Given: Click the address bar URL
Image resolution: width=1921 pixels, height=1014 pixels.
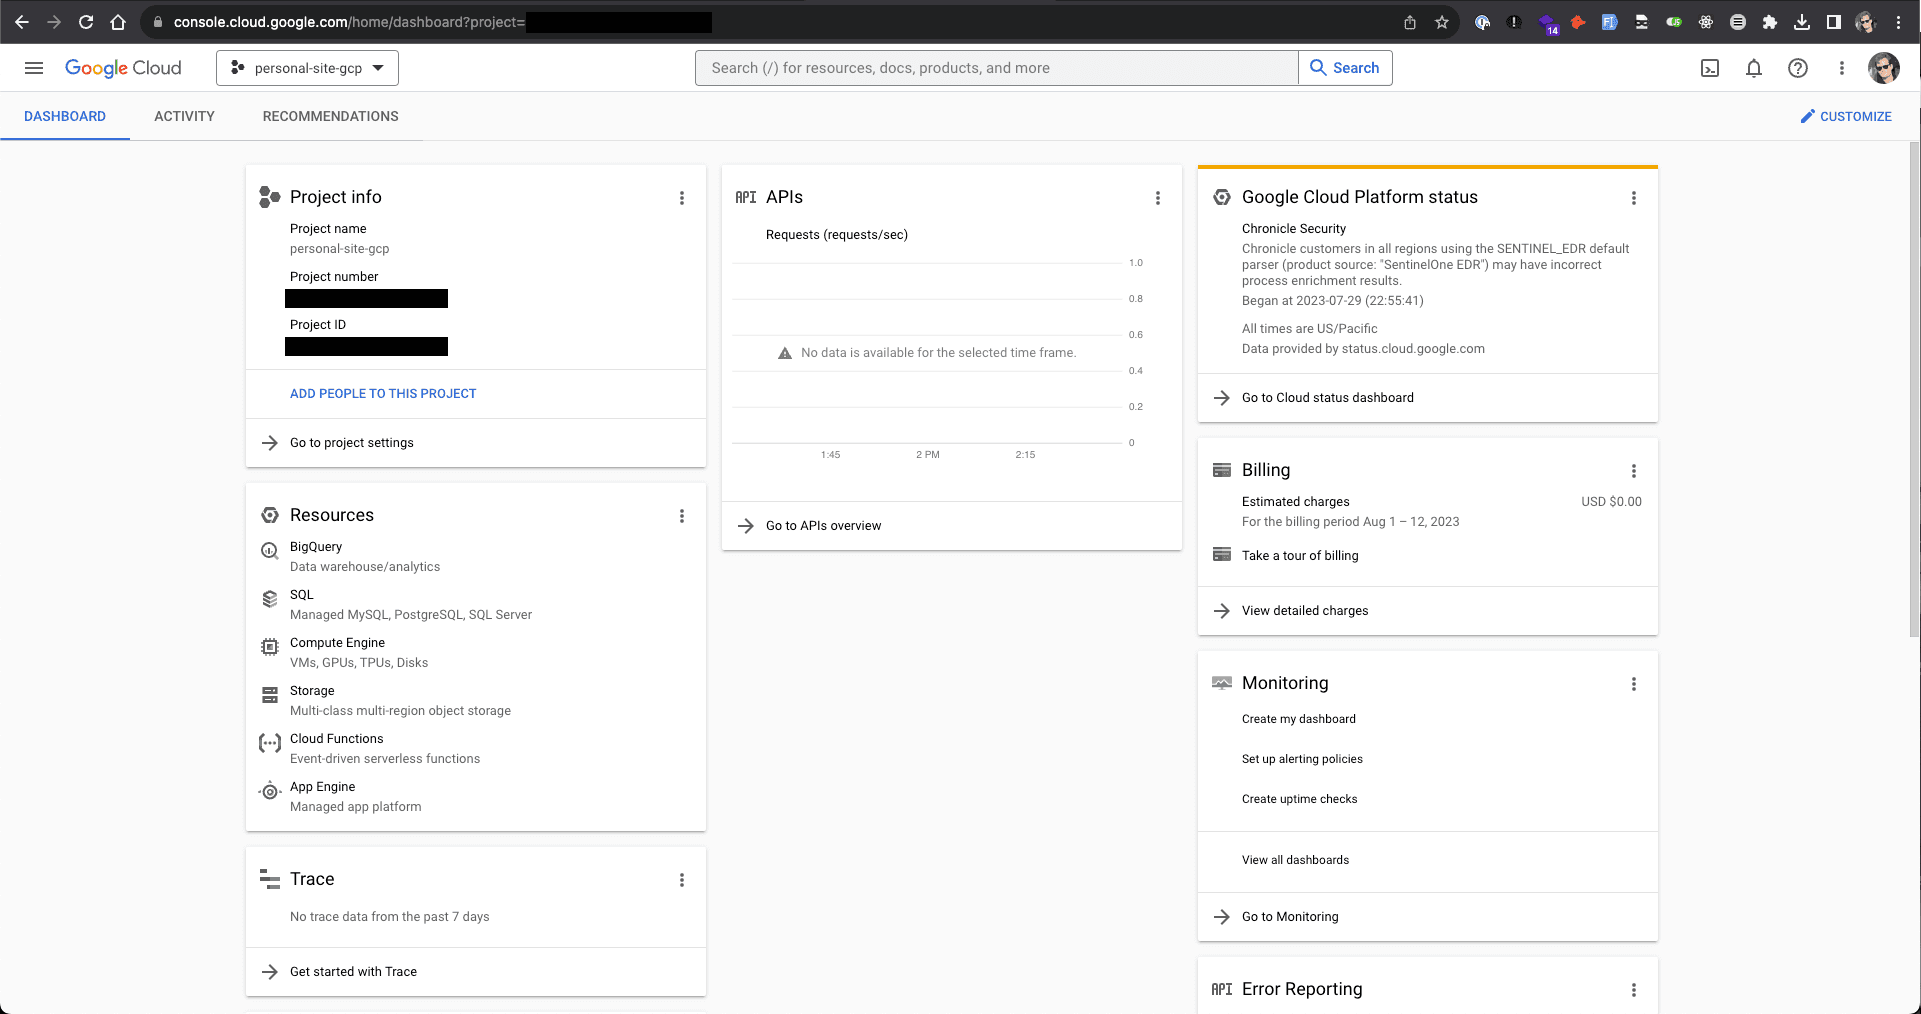Looking at the screenshot, I should (x=349, y=22).
